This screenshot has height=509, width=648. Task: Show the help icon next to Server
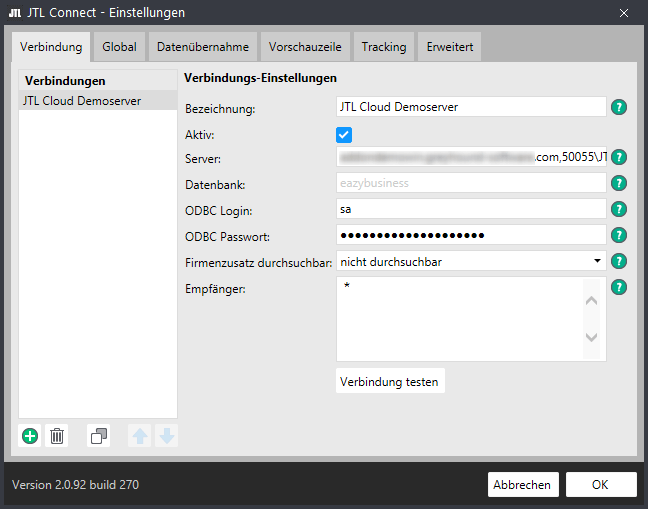619,157
